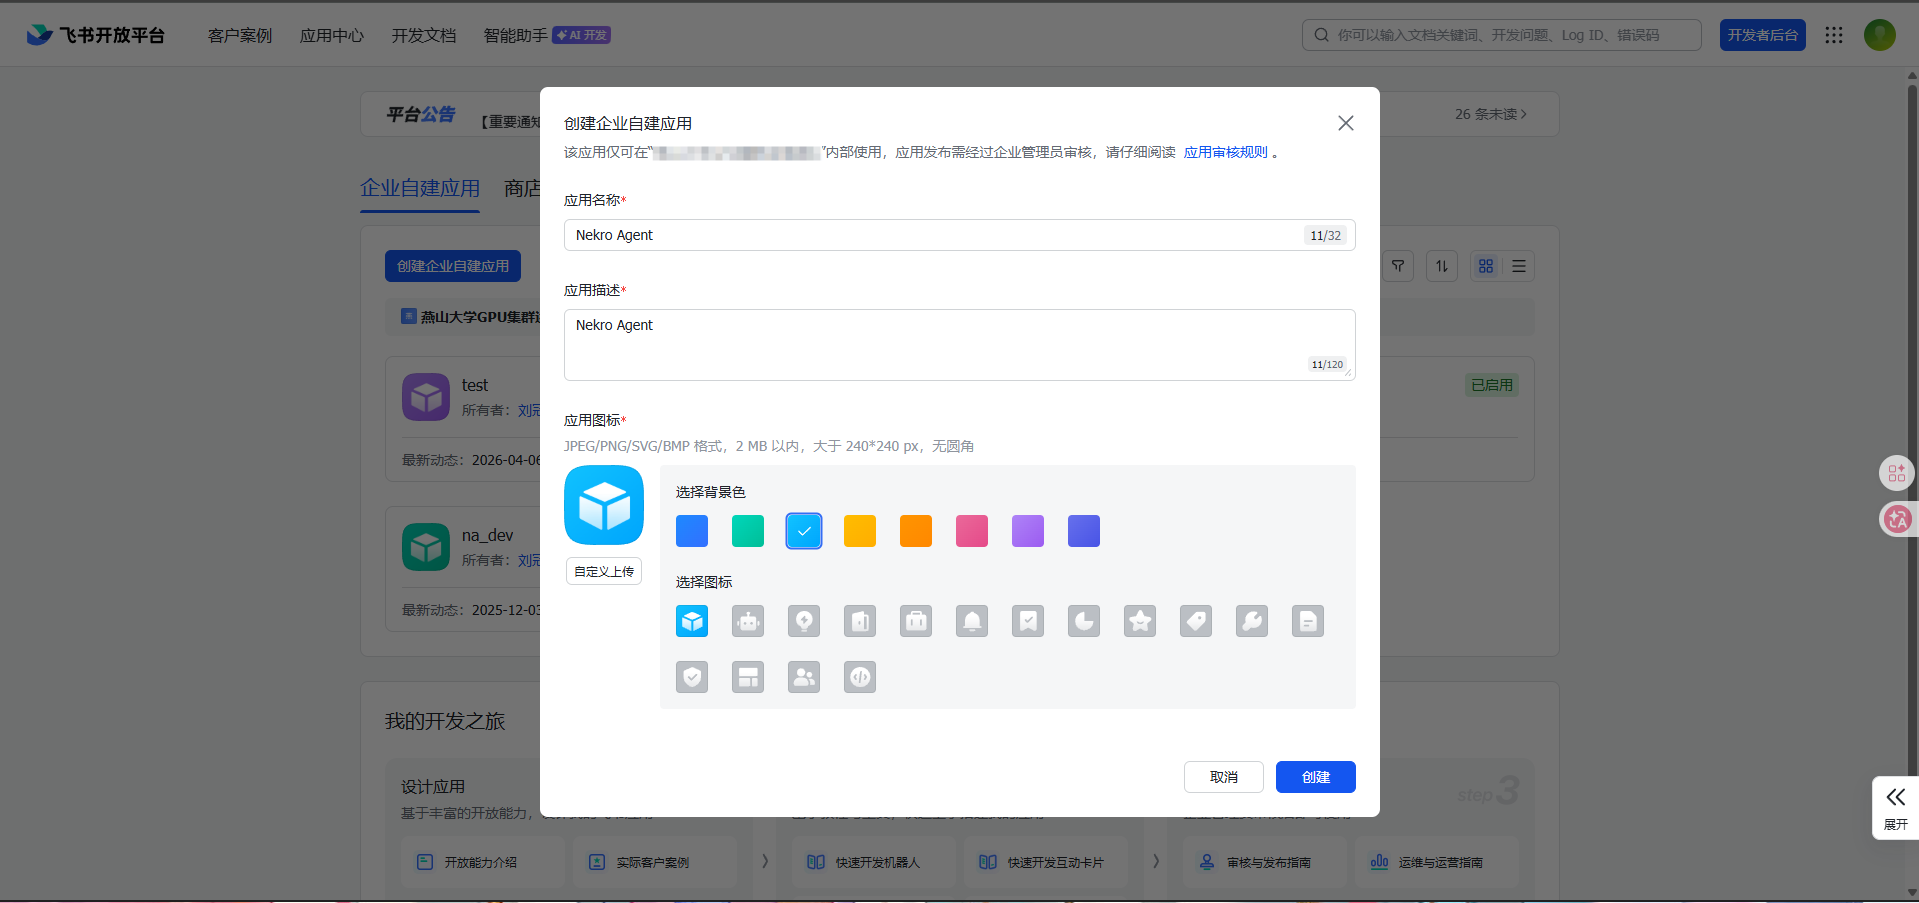Keep grid view layout enabled

click(x=1485, y=266)
